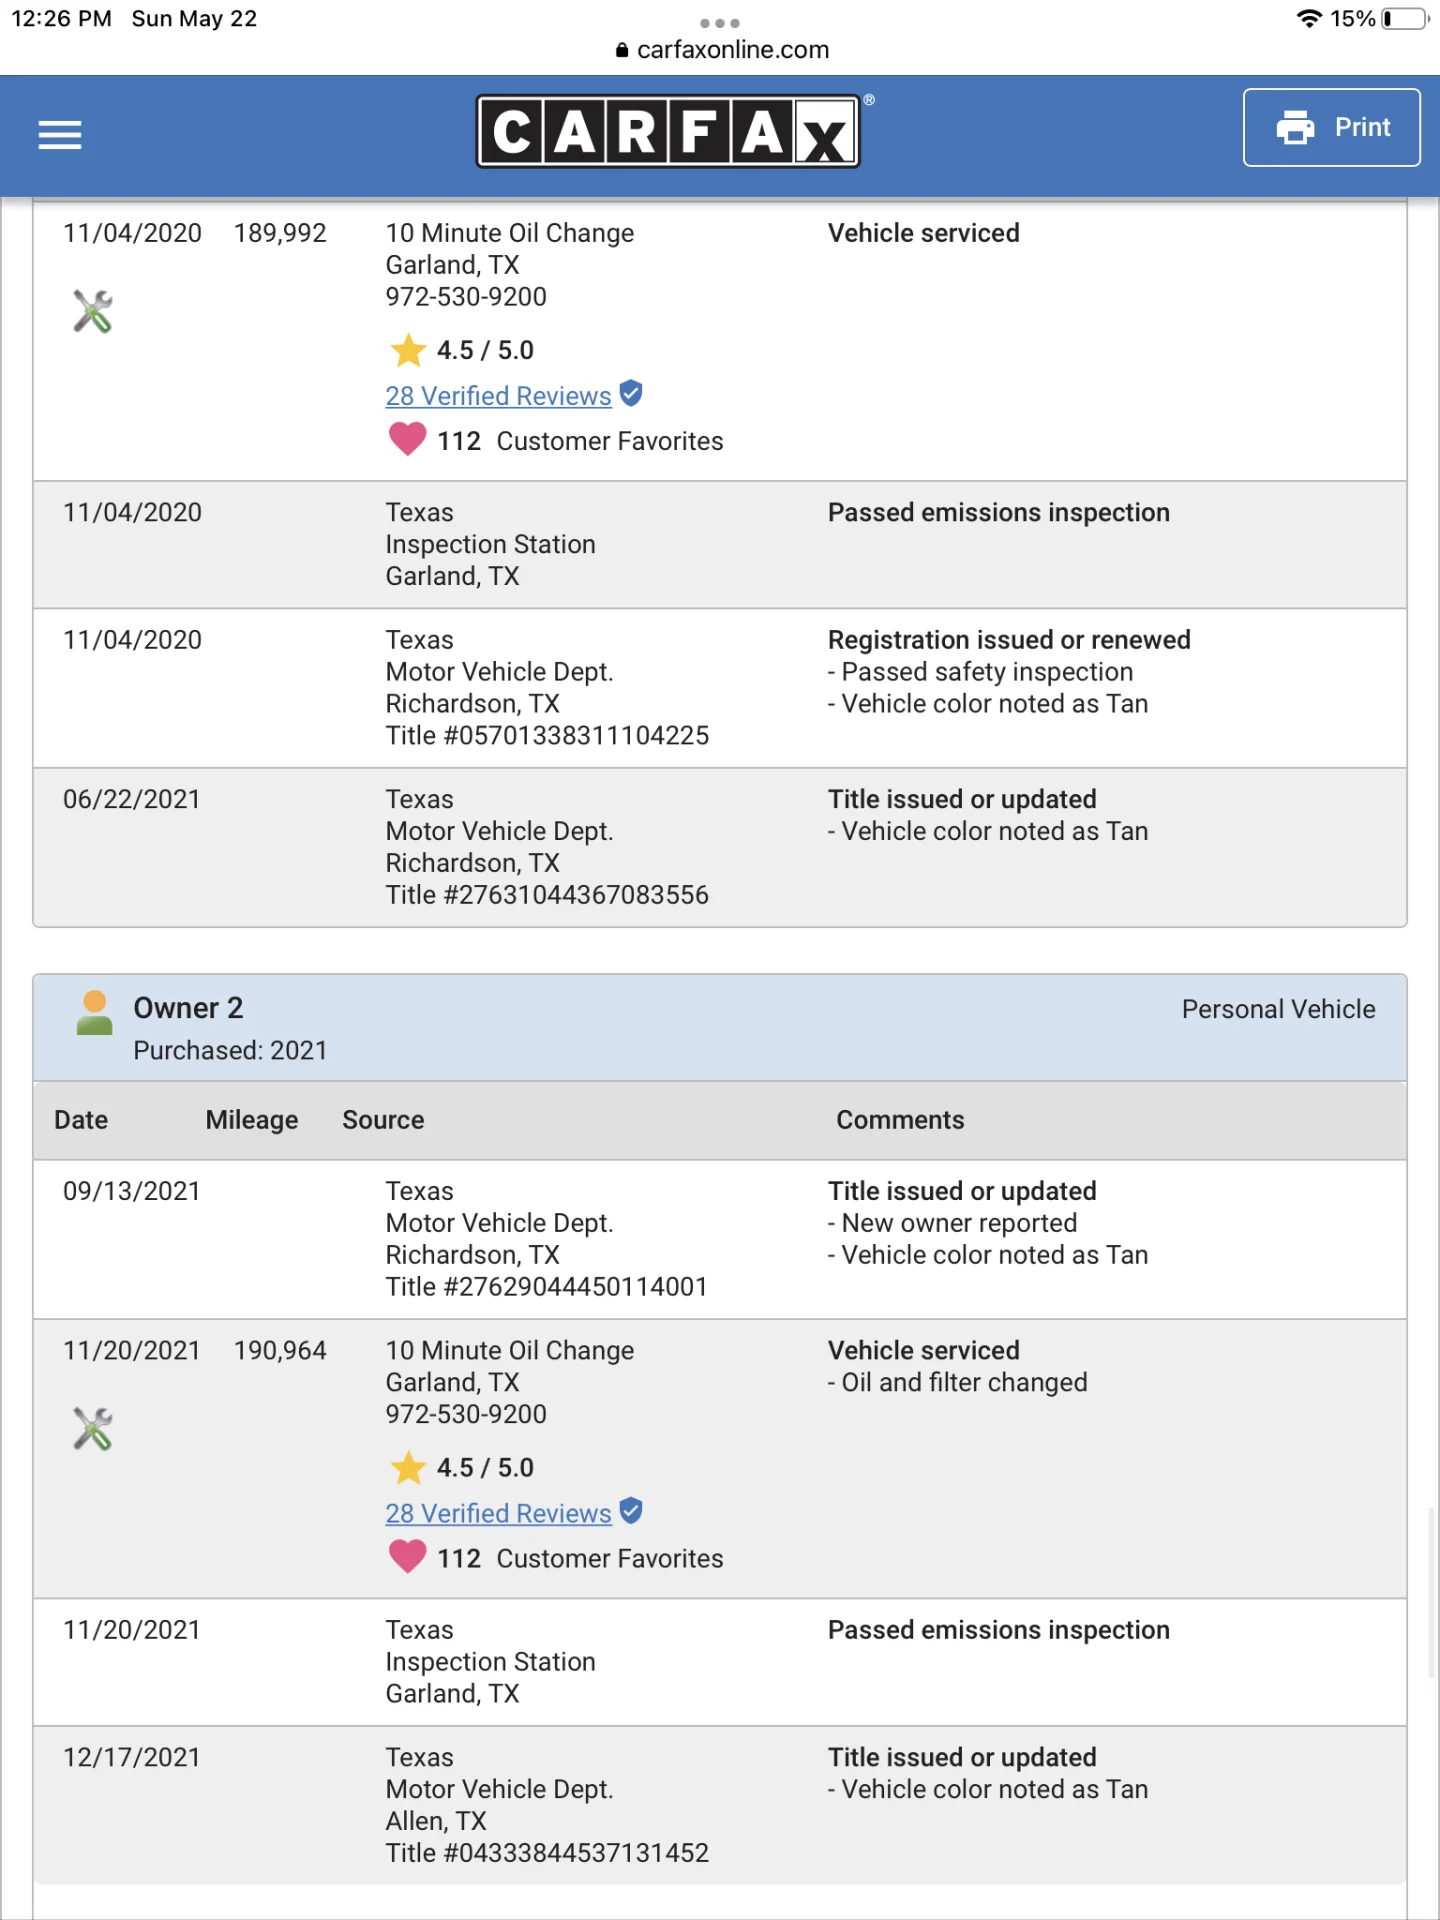Click the verified shield badge in 11/04/2020 entry
This screenshot has height=1920, width=1440.
click(x=631, y=394)
